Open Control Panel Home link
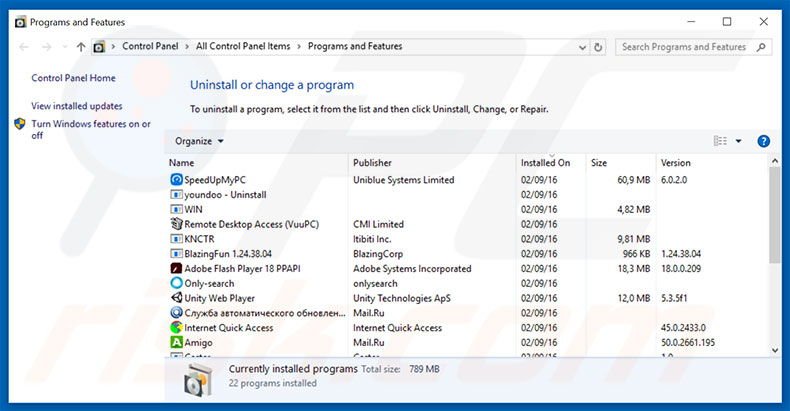Screen dimensions: 790x411 point(74,78)
